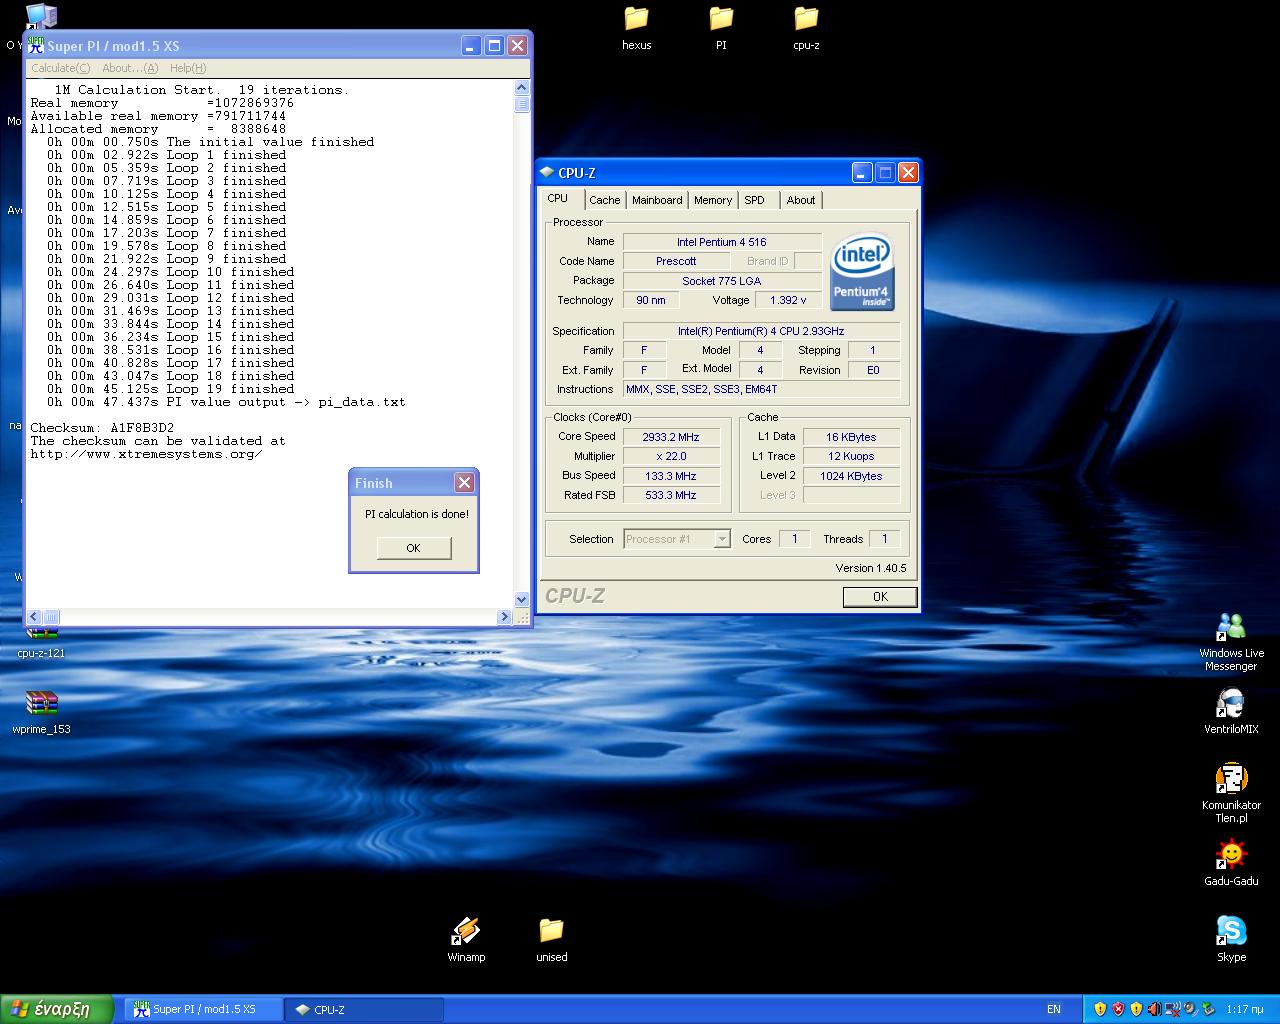1280x1024 pixels.
Task: Switch to the Cache tab in CPU-Z
Action: 604,200
